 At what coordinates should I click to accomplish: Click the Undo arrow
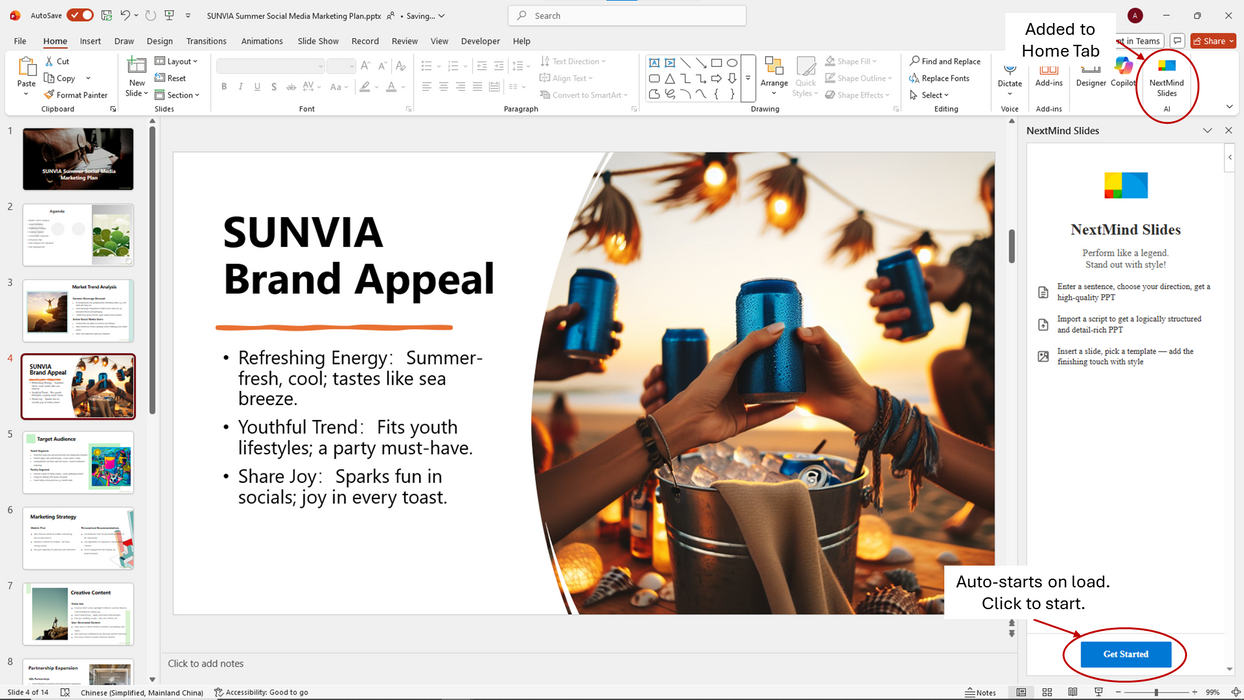pos(125,16)
